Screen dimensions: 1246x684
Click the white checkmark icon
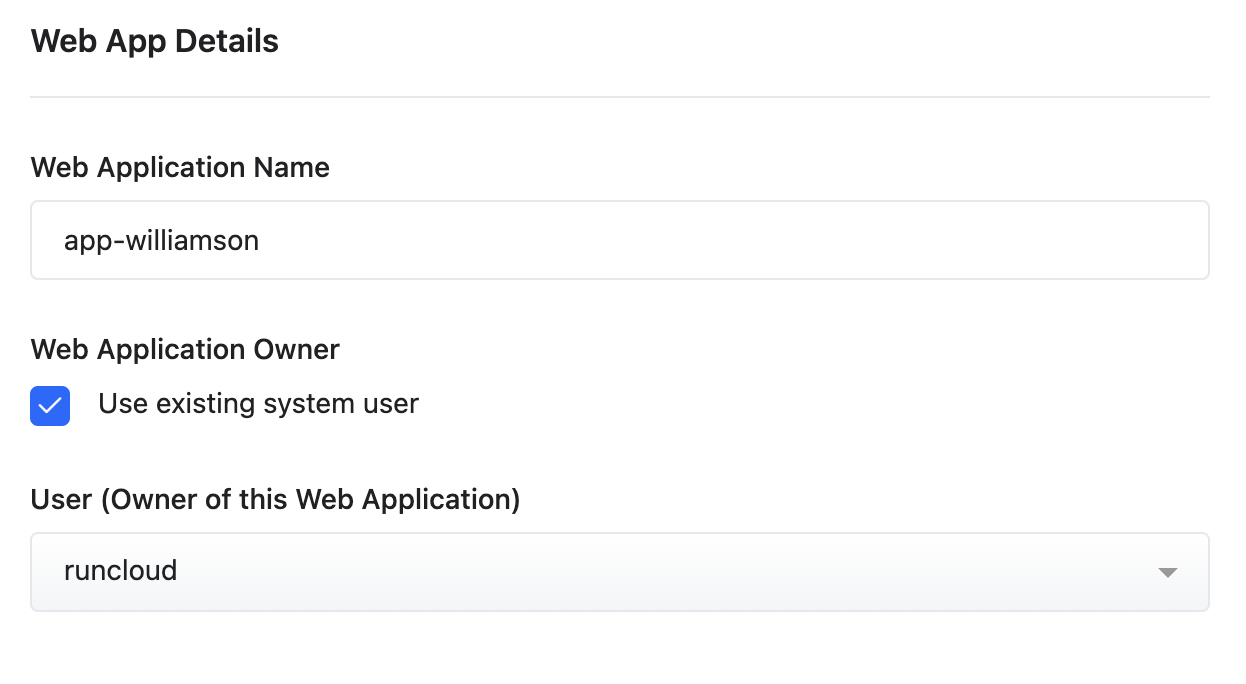[50, 406]
